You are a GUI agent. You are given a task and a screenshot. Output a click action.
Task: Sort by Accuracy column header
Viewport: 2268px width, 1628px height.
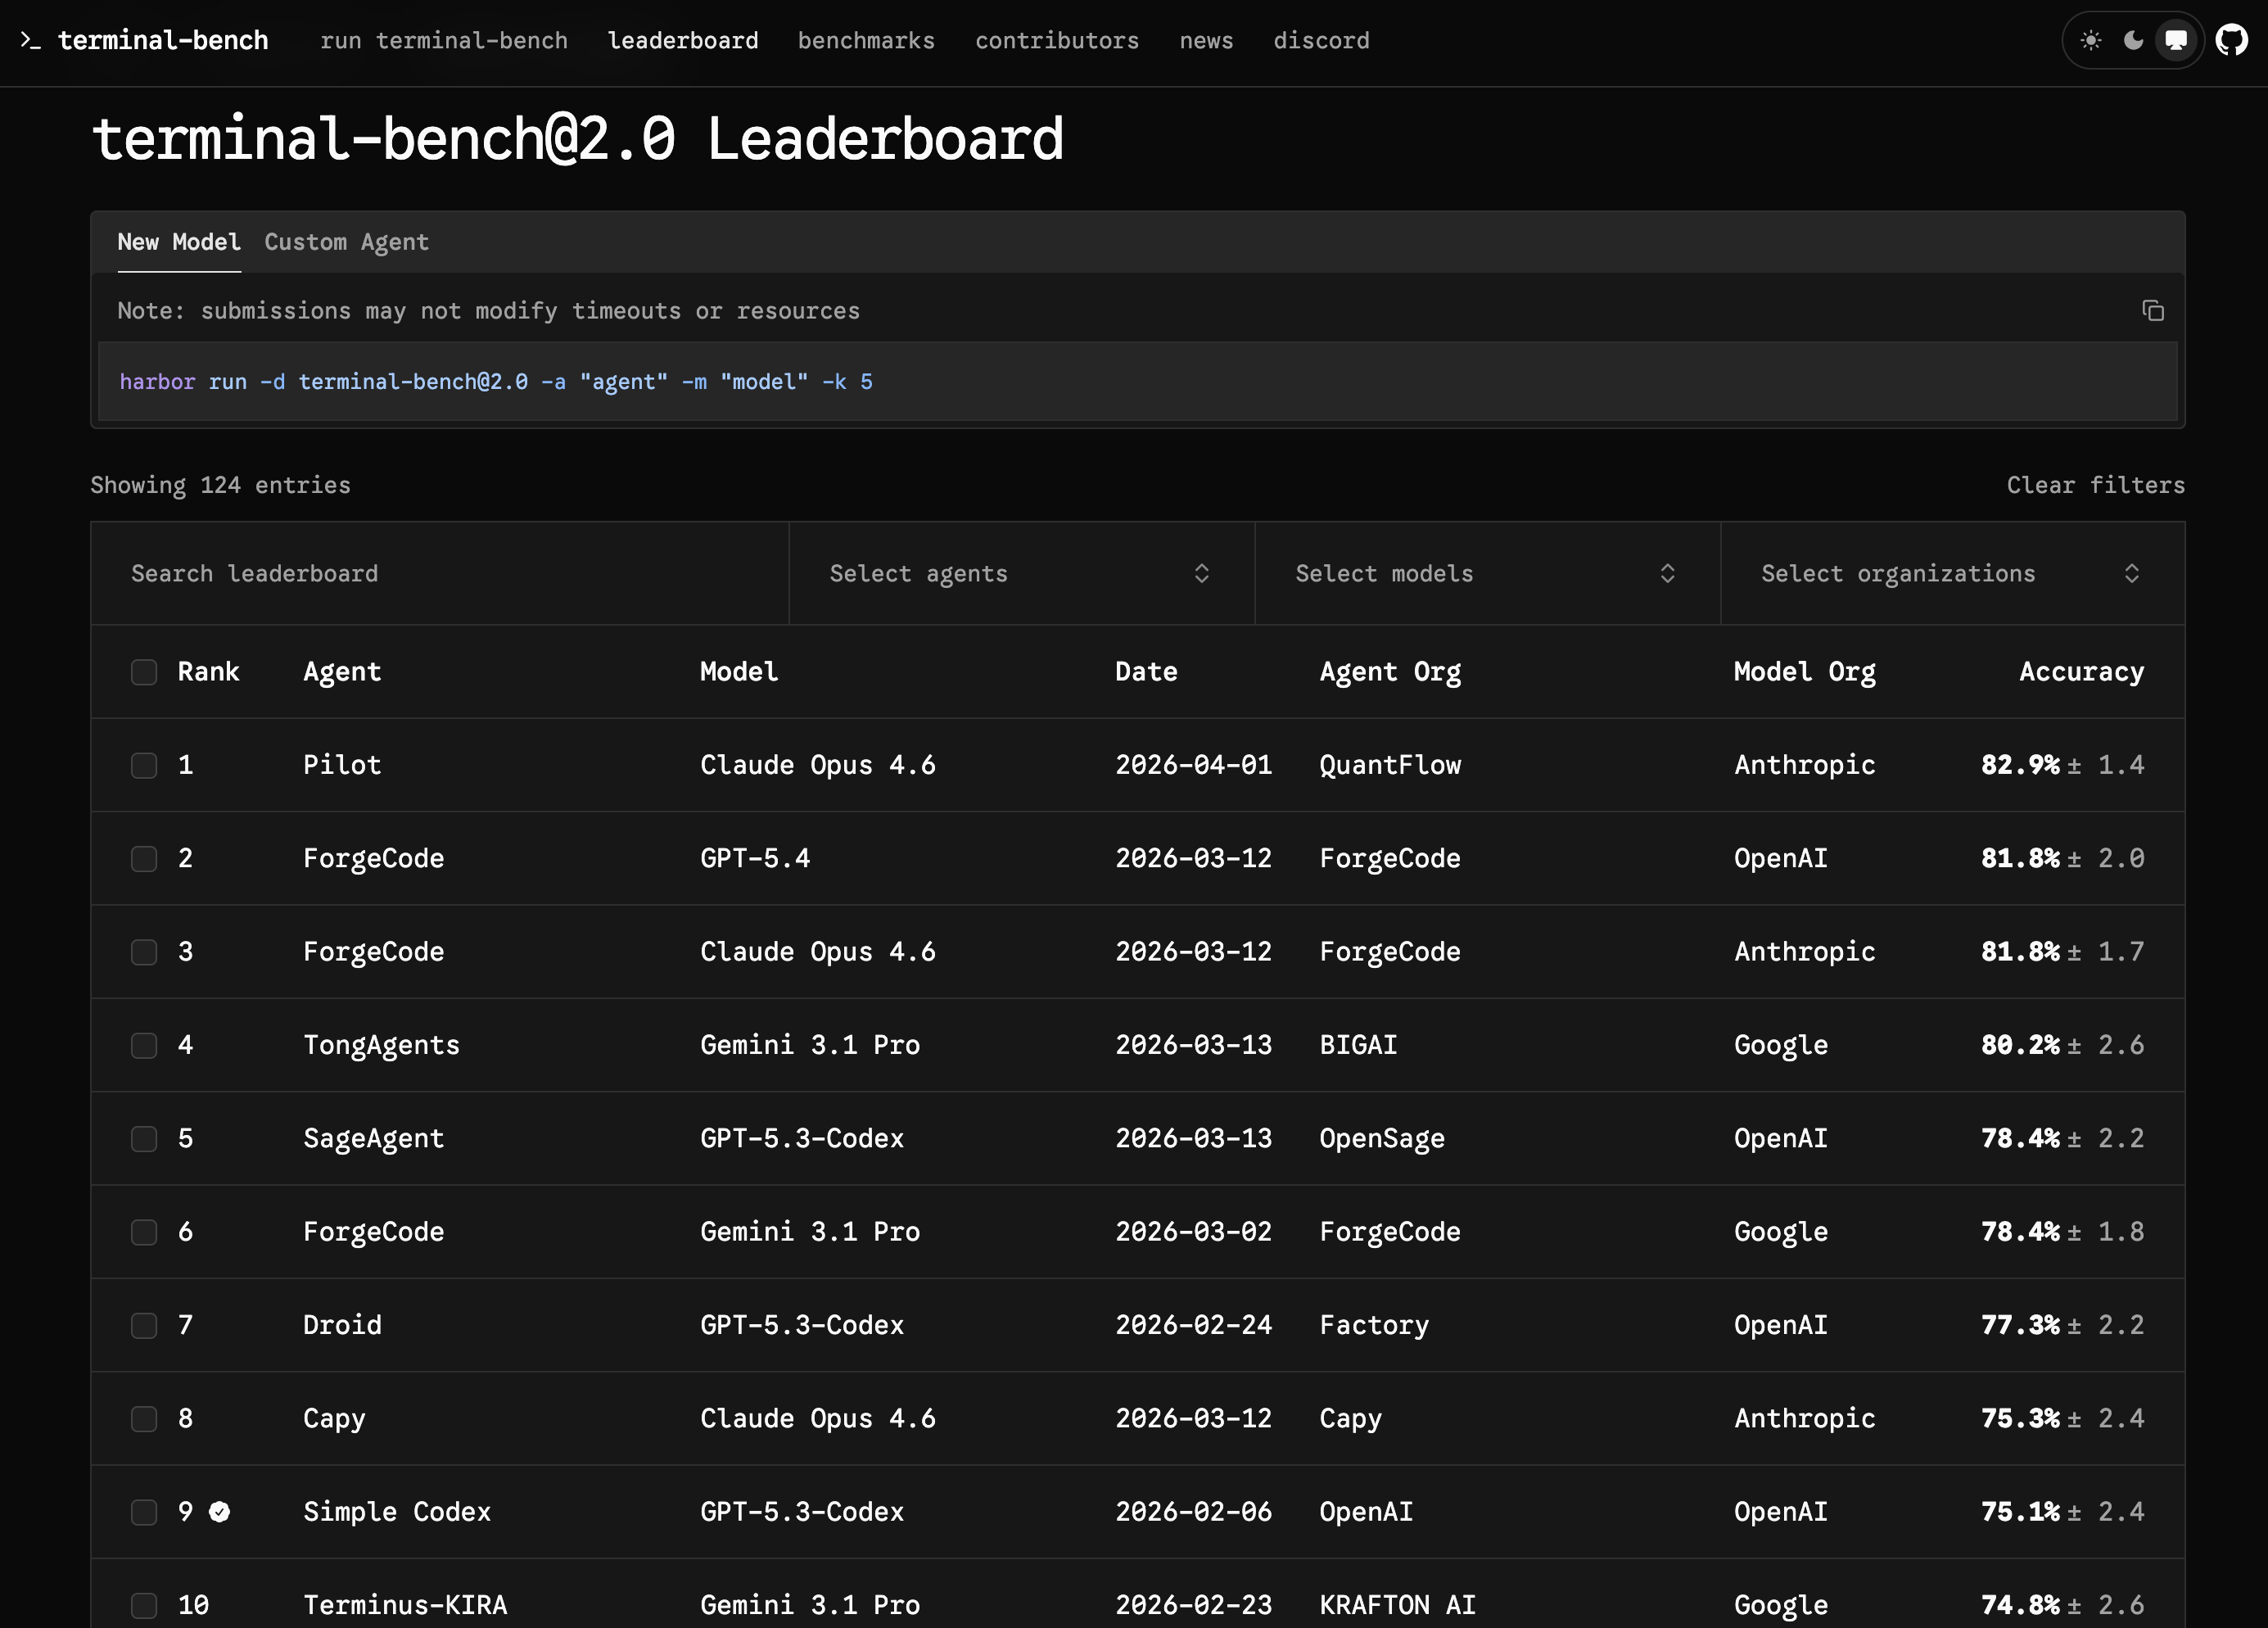point(2081,672)
